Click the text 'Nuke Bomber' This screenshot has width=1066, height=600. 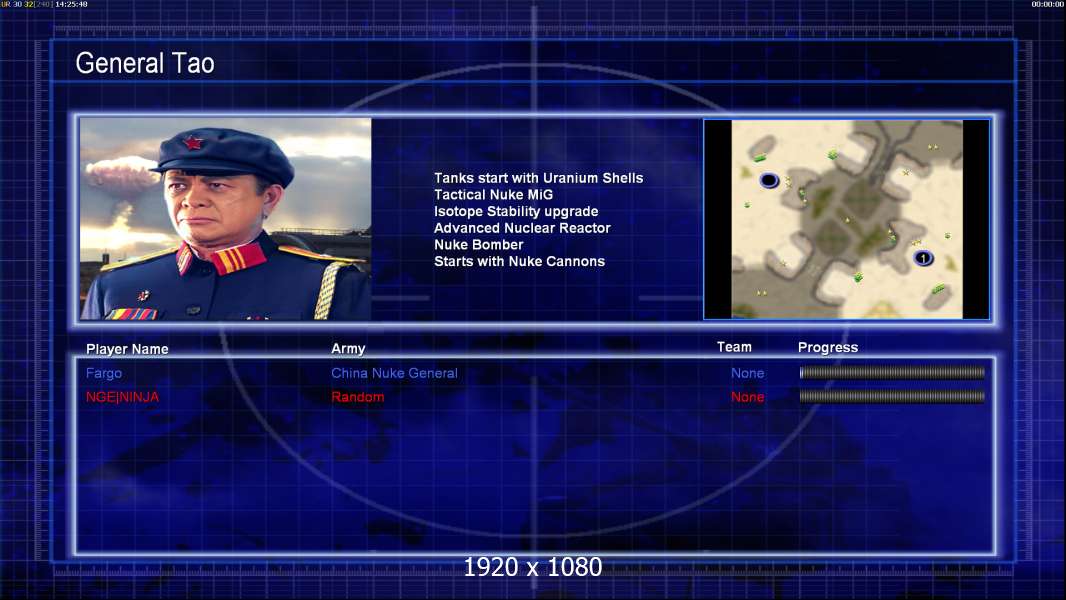click(479, 245)
